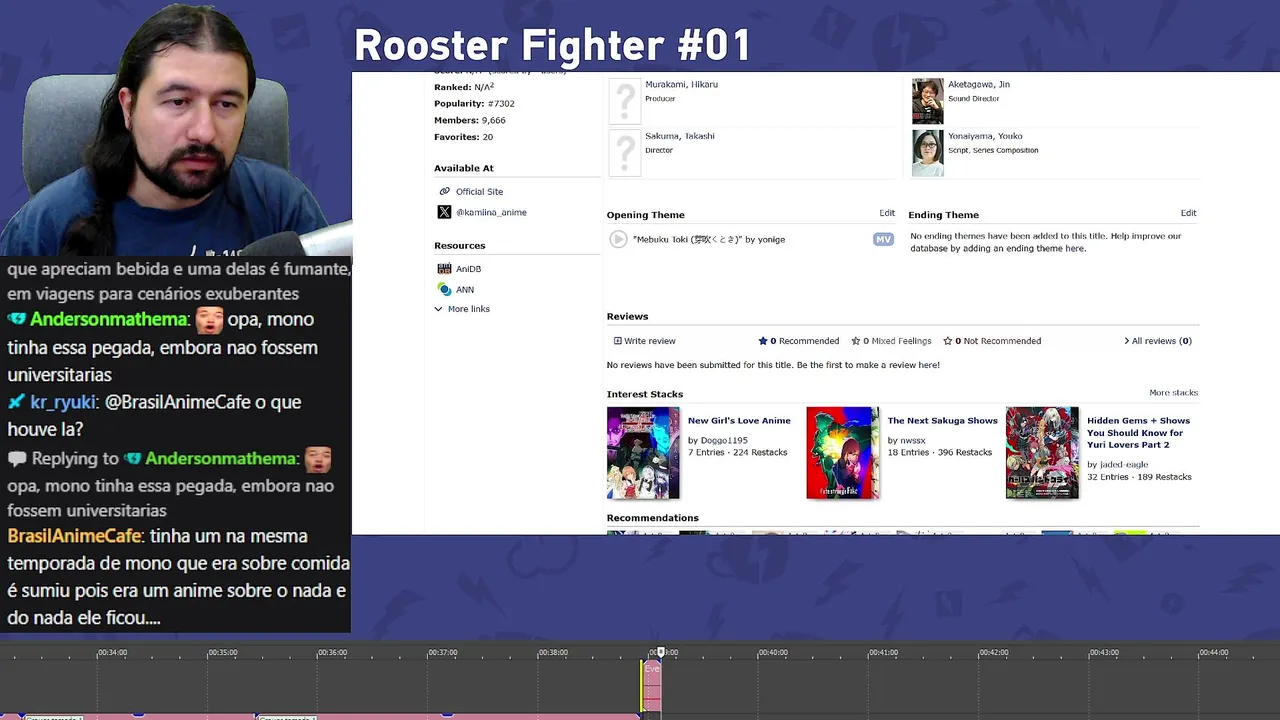This screenshot has width=1280, height=720.
Task: Click Write review
Action: pyautogui.click(x=644, y=341)
